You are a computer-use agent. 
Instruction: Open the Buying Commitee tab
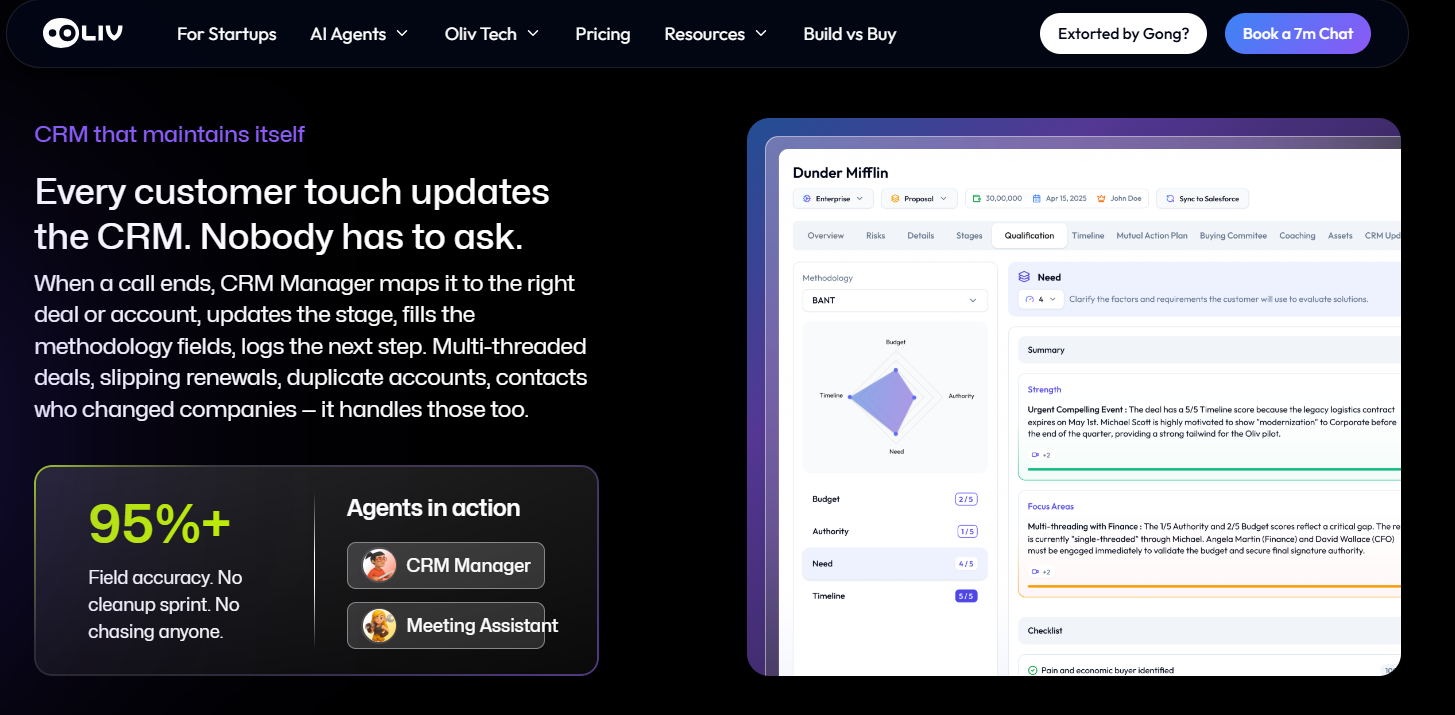[1233, 236]
